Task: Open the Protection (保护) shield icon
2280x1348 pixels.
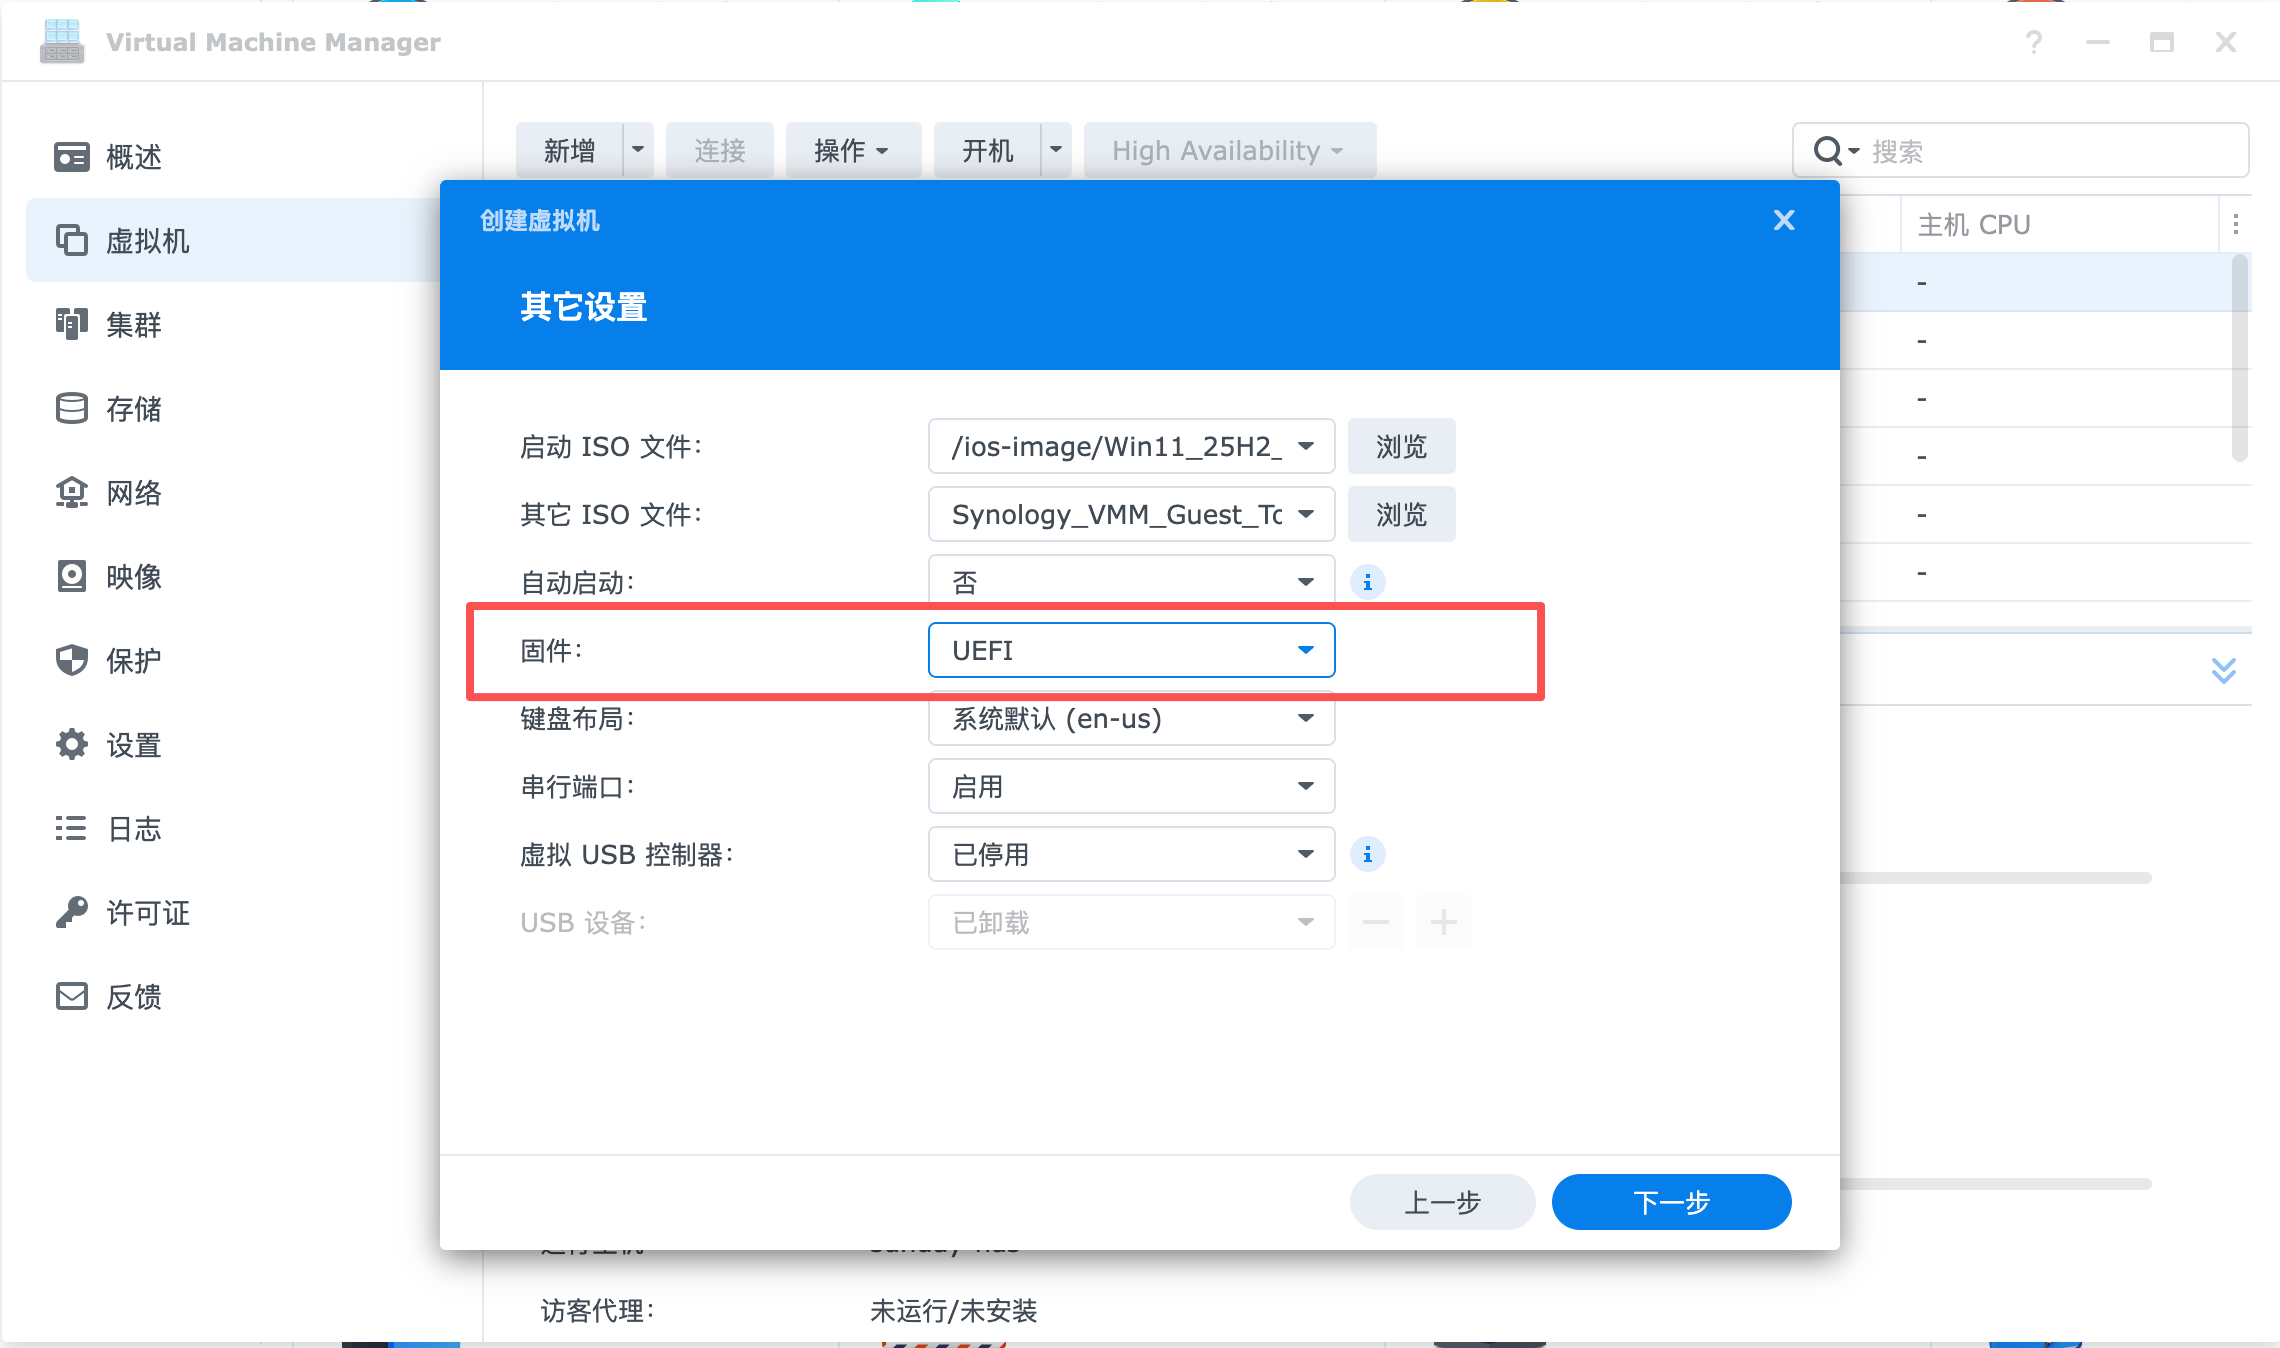Action: pyautogui.click(x=72, y=661)
